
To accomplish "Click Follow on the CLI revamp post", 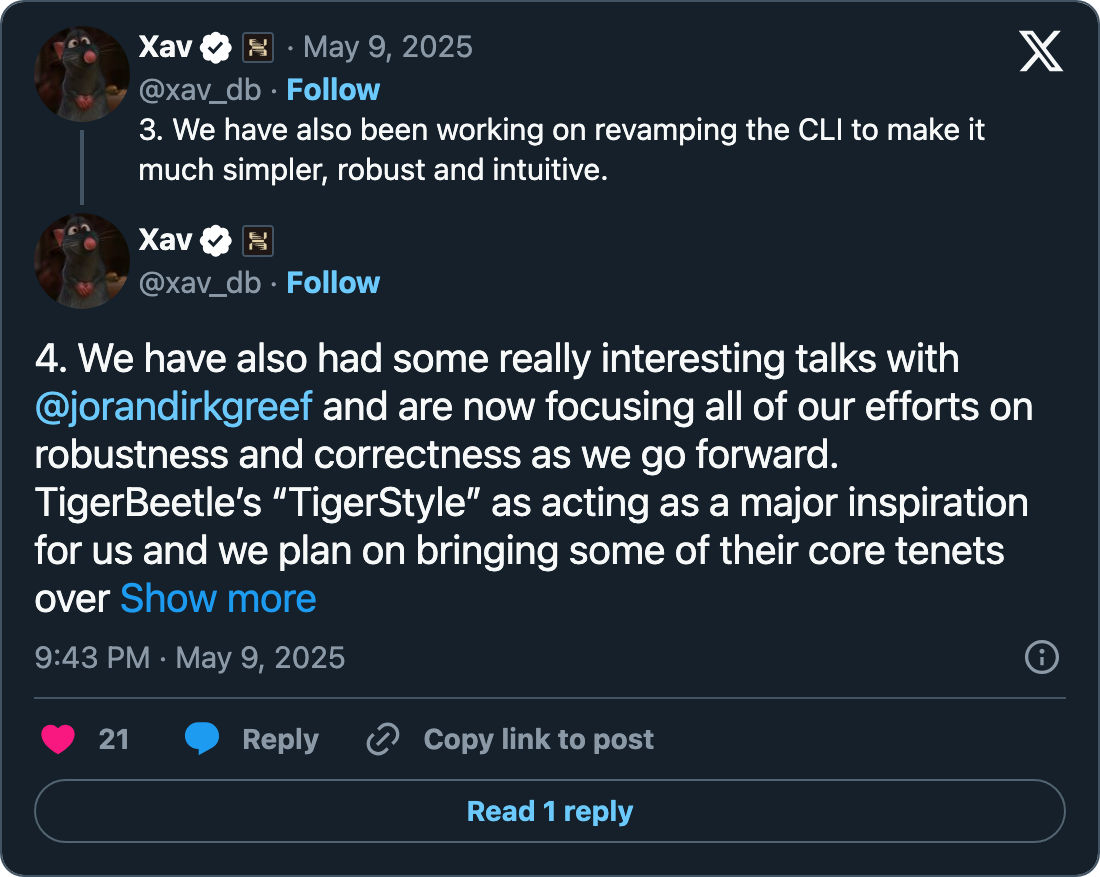I will tap(333, 90).
